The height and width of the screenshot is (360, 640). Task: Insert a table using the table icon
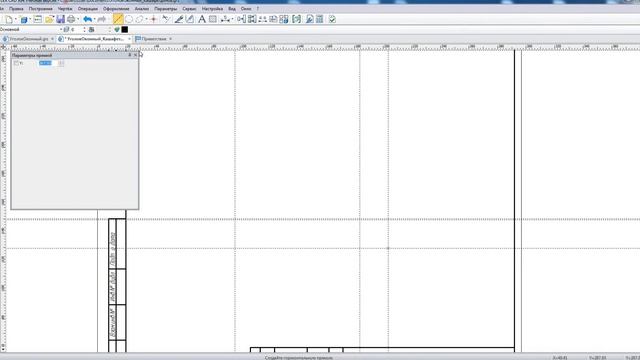click(x=213, y=19)
